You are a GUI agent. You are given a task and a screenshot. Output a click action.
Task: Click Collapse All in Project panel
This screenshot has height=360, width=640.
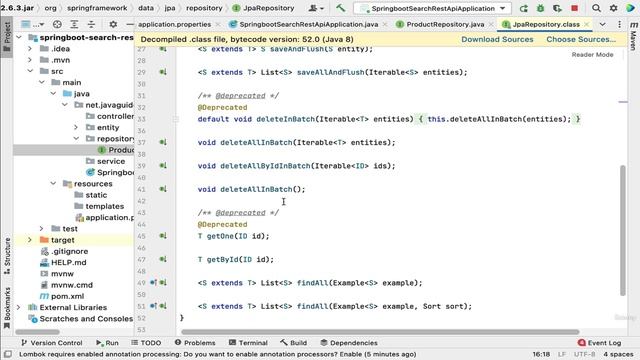[x=91, y=24]
